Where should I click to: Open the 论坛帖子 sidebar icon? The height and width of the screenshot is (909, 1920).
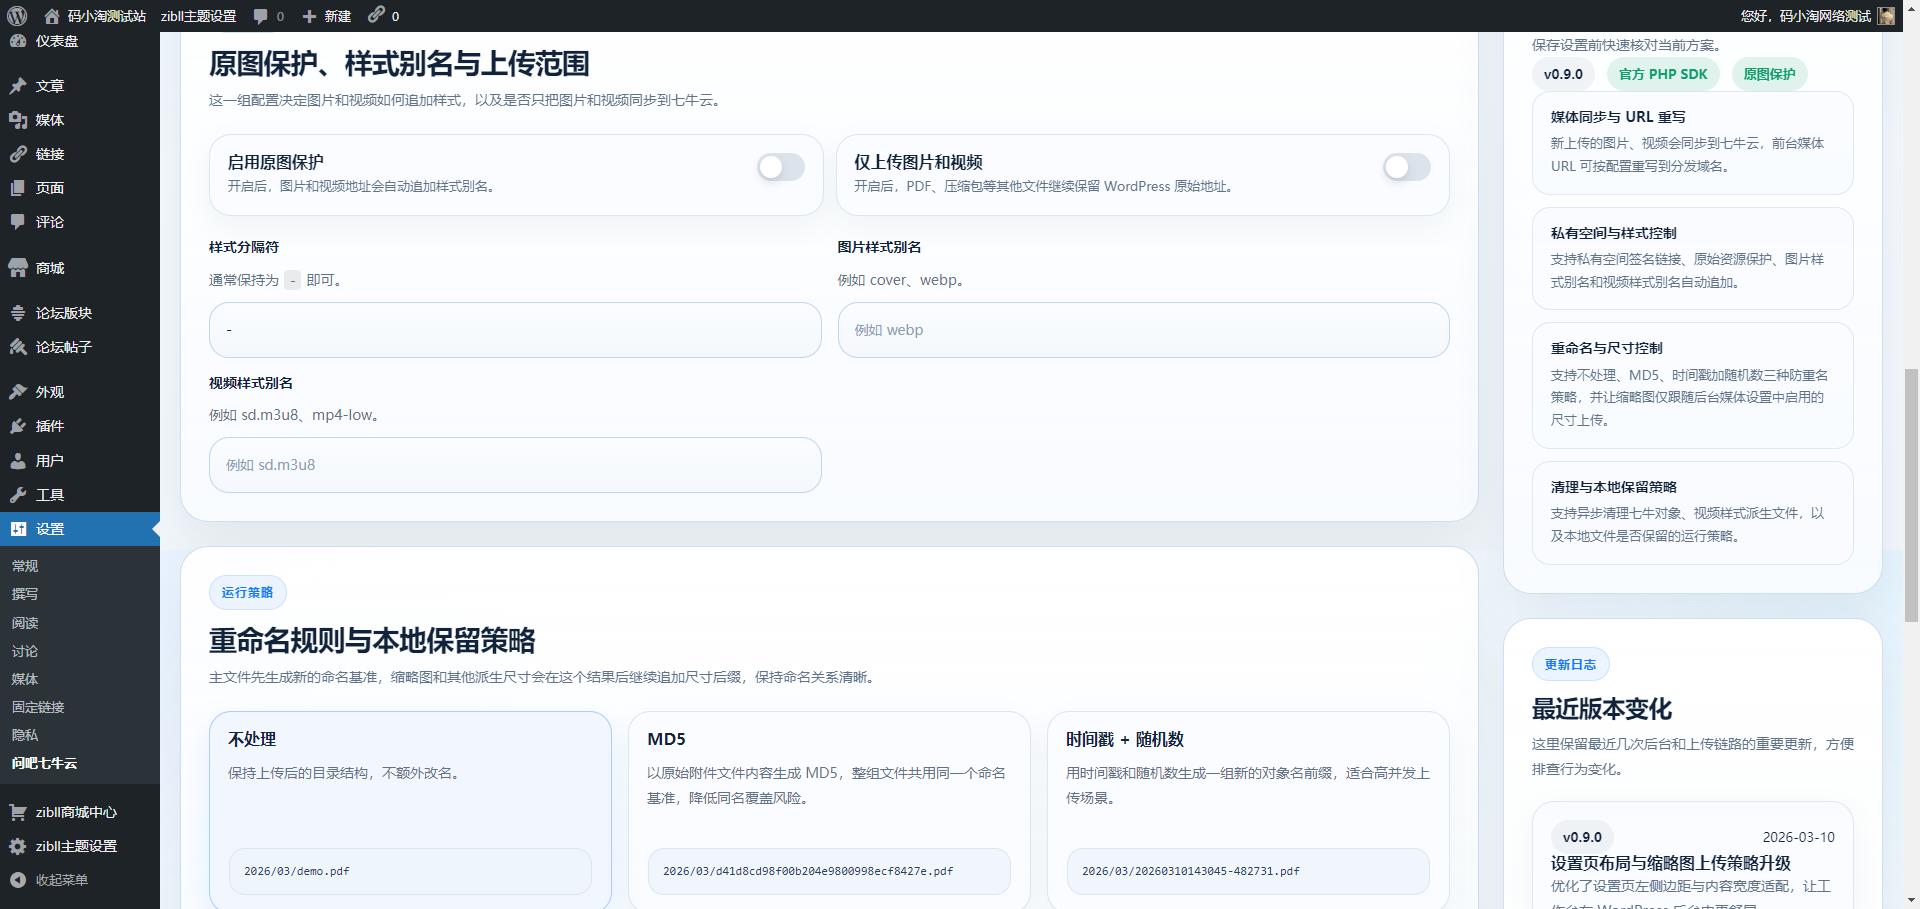18,347
